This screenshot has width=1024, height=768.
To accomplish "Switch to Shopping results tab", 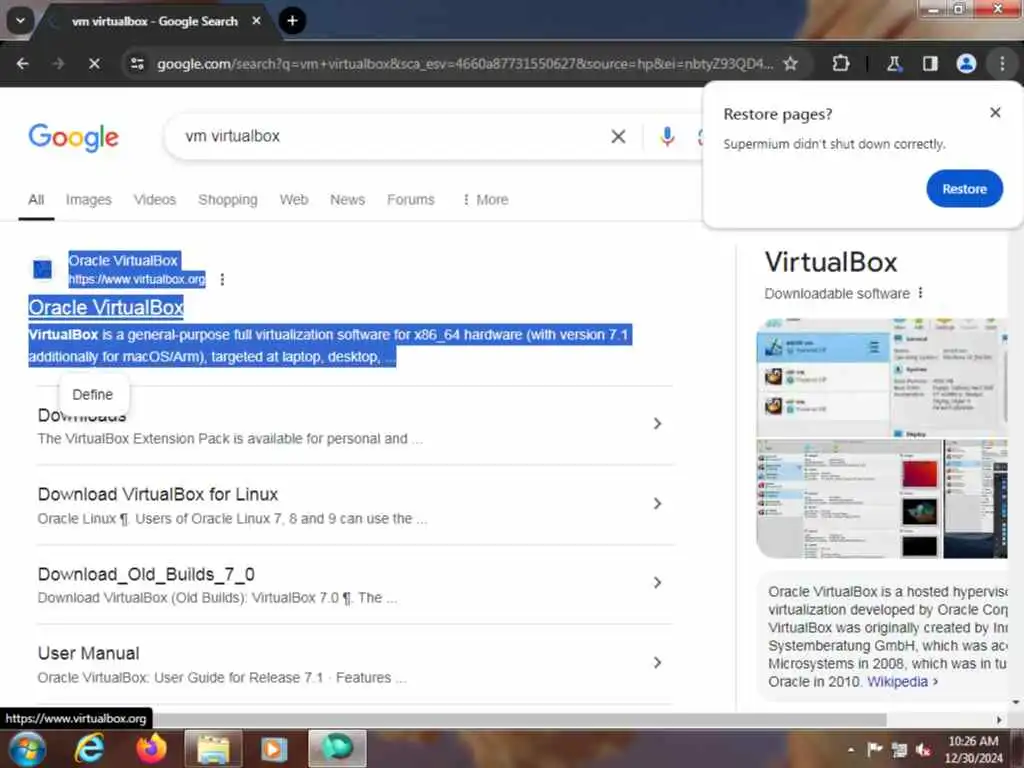I will tap(227, 199).
